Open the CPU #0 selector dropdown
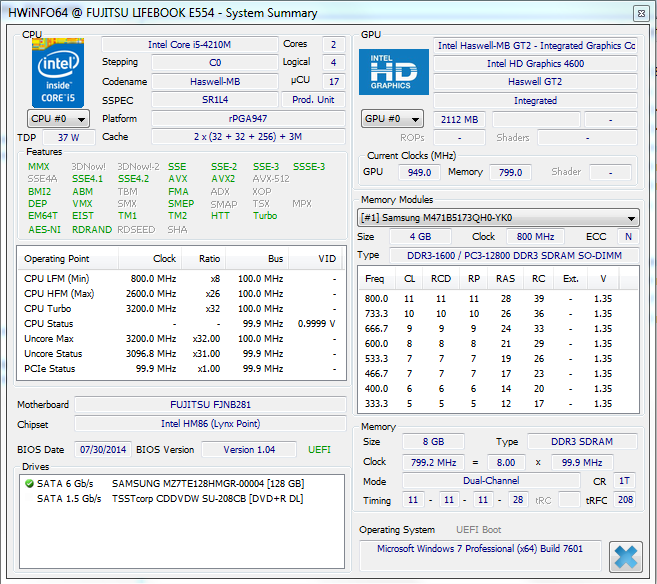 click(x=58, y=119)
